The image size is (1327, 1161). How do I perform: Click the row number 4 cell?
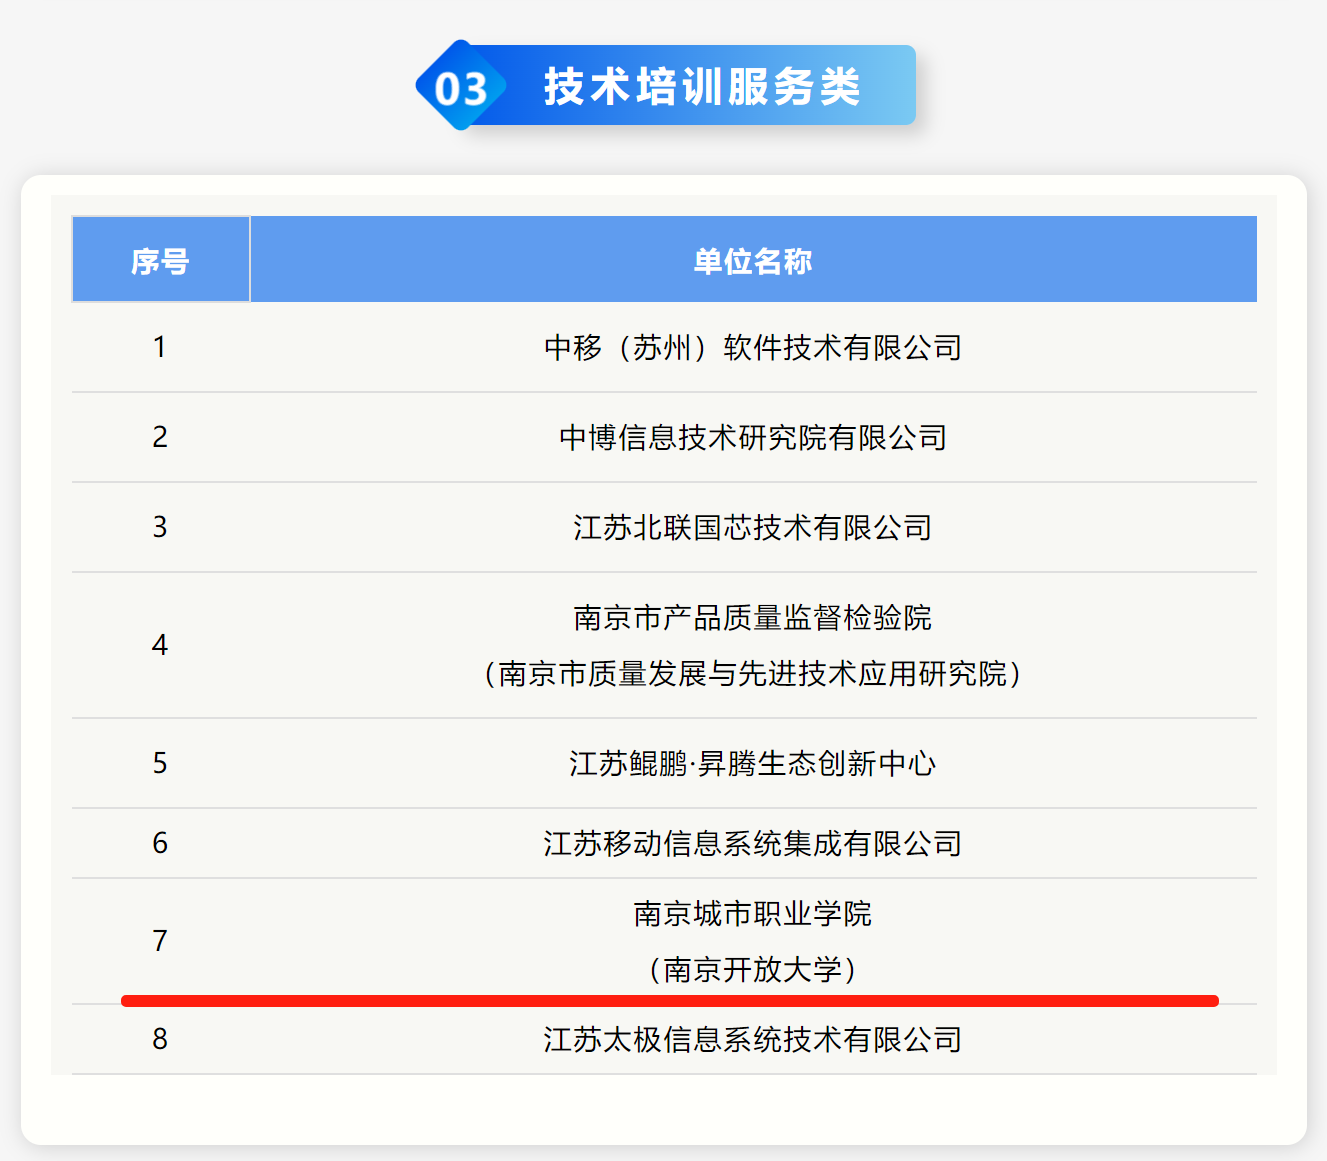pos(160,645)
